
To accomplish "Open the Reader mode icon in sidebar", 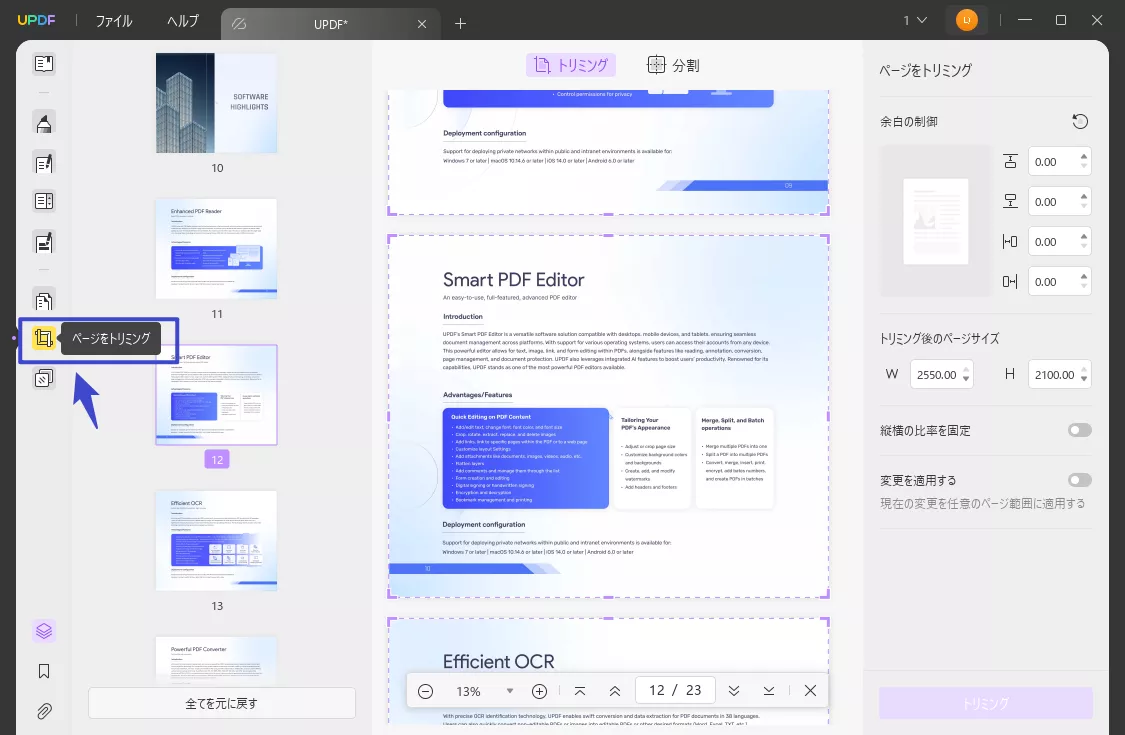I will click(44, 64).
